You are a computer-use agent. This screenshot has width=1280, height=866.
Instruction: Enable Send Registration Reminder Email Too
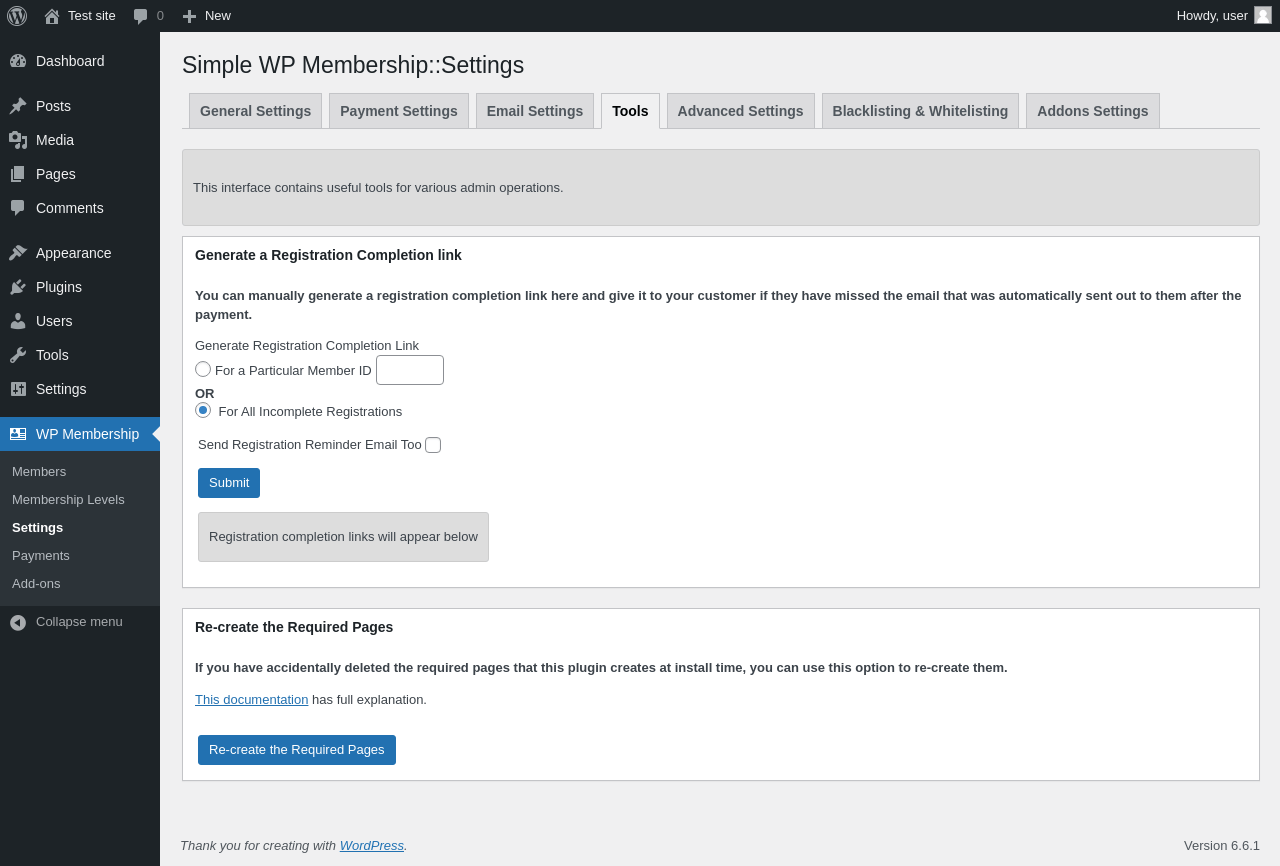[433, 445]
